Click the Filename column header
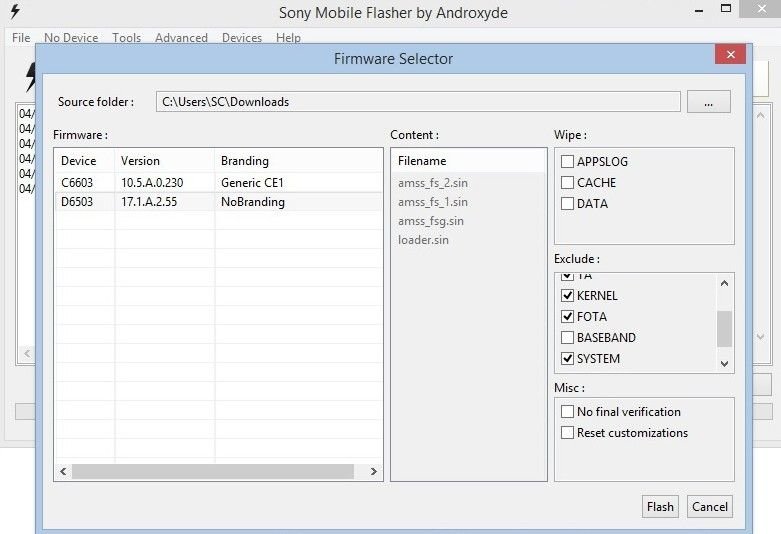Viewport: 781px width, 534px height. point(468,161)
